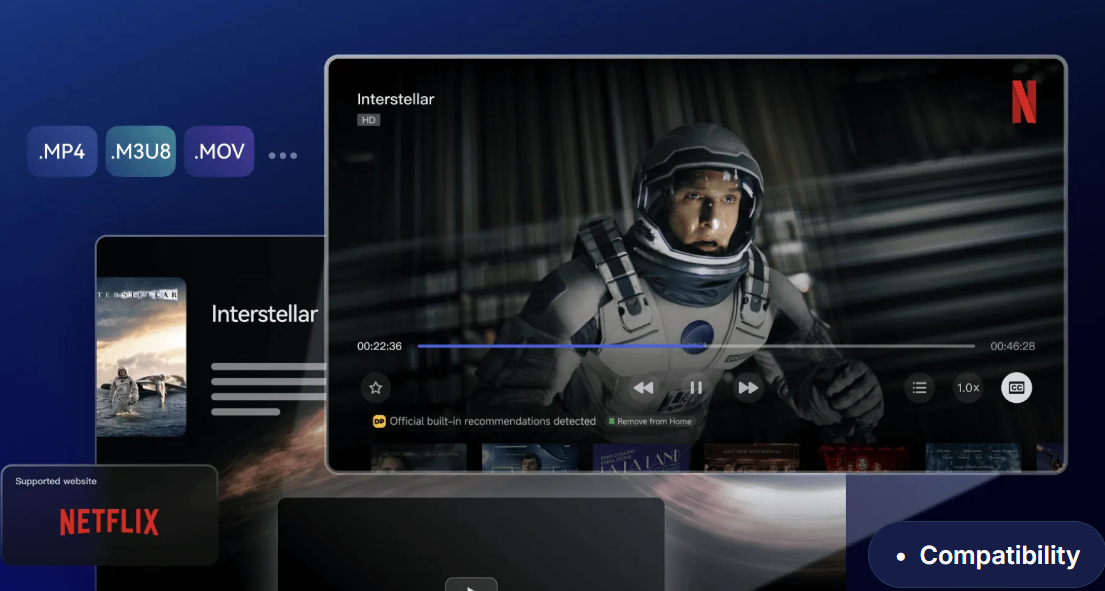This screenshot has width=1105, height=591.
Task: Click the star favorite icon
Action: tap(374, 387)
